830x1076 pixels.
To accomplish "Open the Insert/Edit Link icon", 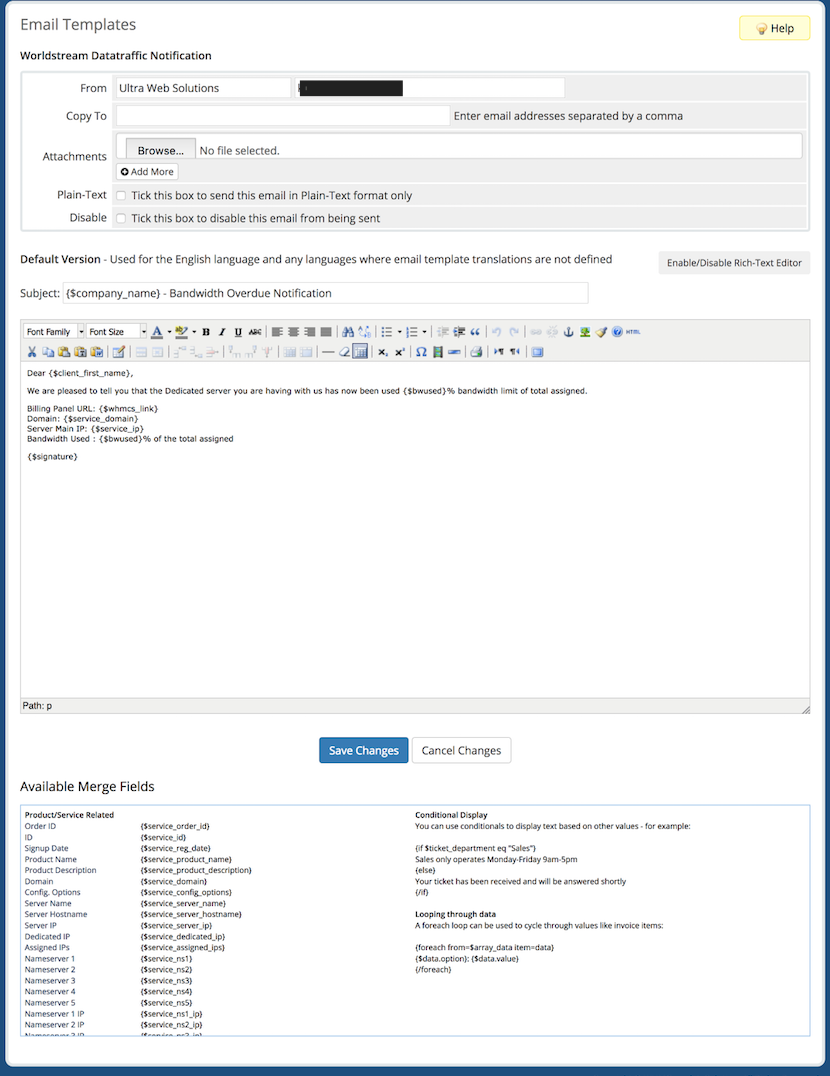I will (535, 331).
